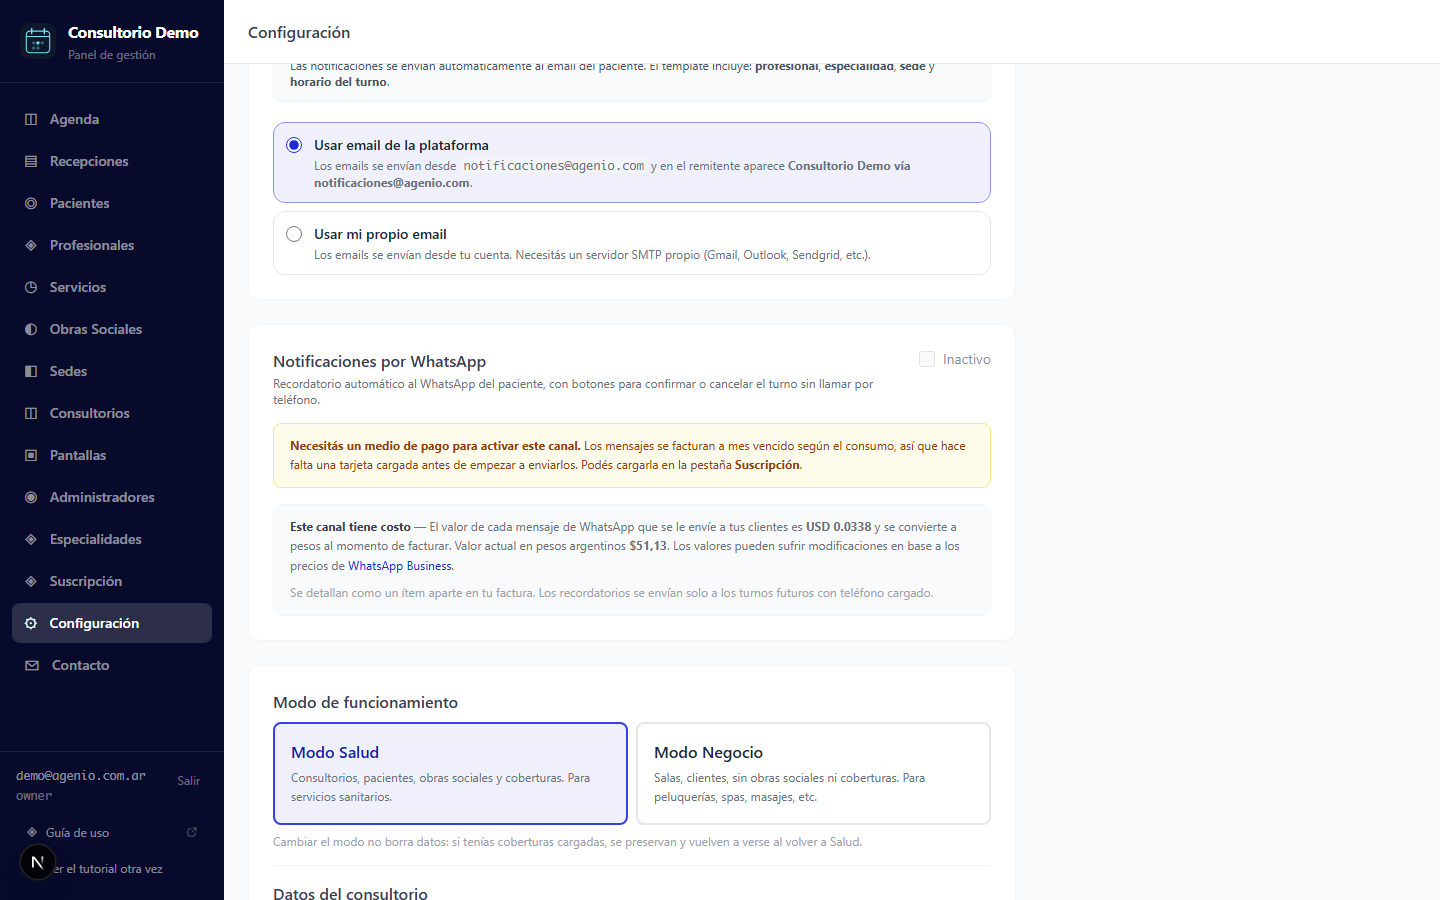Open the Contacto page
This screenshot has height=900, width=1440.
tap(112, 665)
